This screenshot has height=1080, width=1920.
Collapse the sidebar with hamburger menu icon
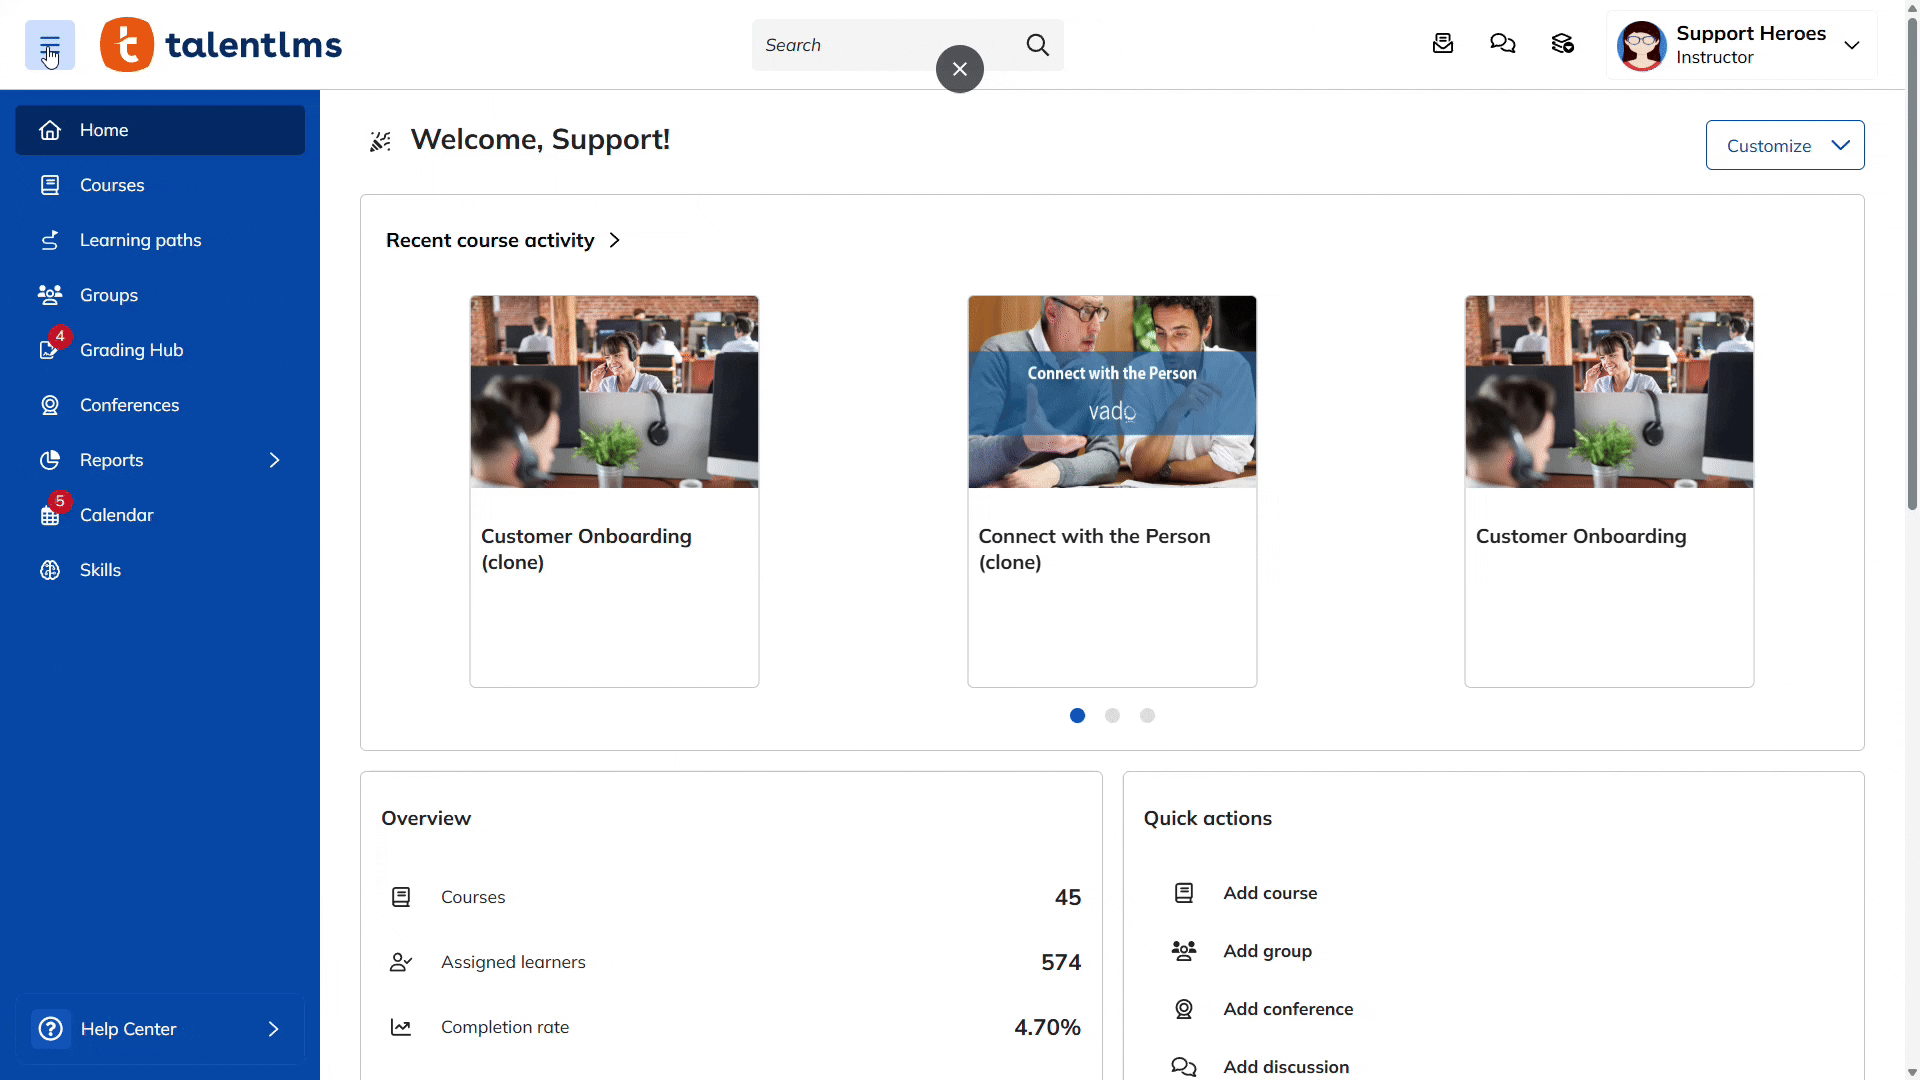tap(49, 45)
